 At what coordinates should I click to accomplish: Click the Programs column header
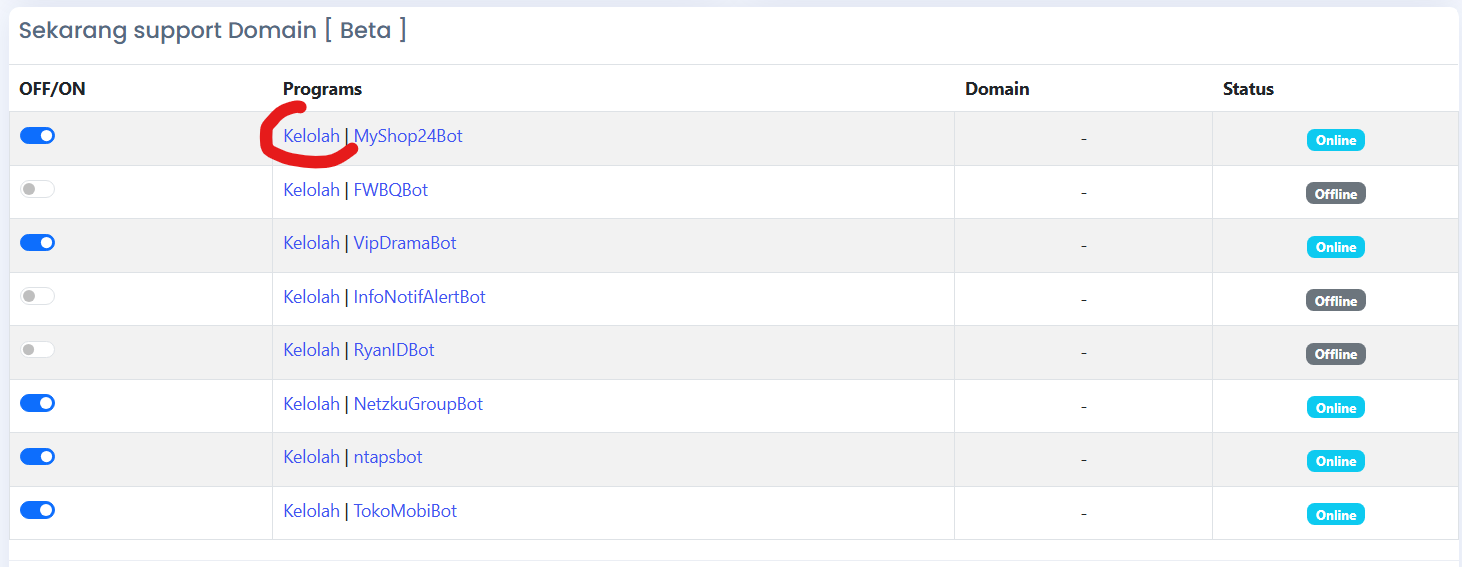[322, 89]
